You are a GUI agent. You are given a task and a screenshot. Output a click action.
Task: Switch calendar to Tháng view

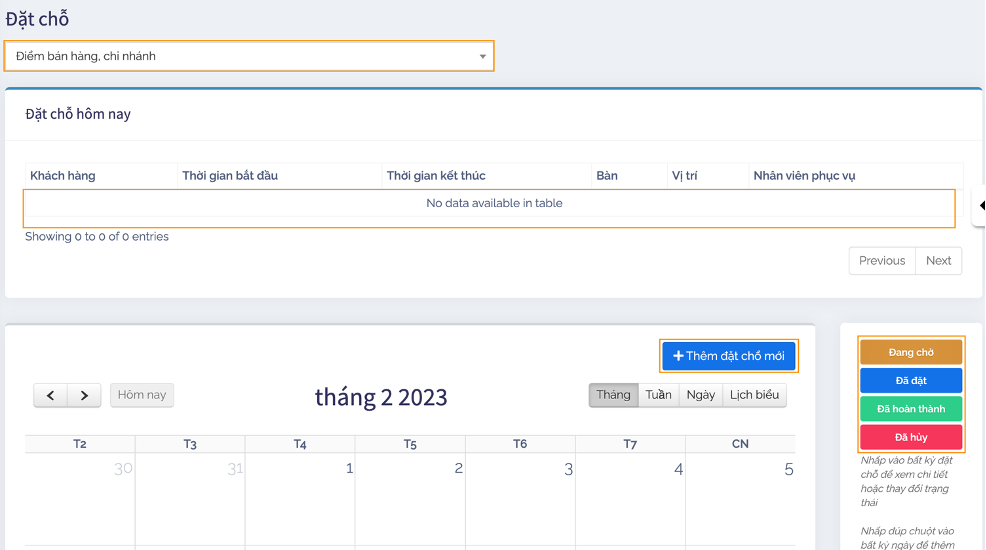613,395
